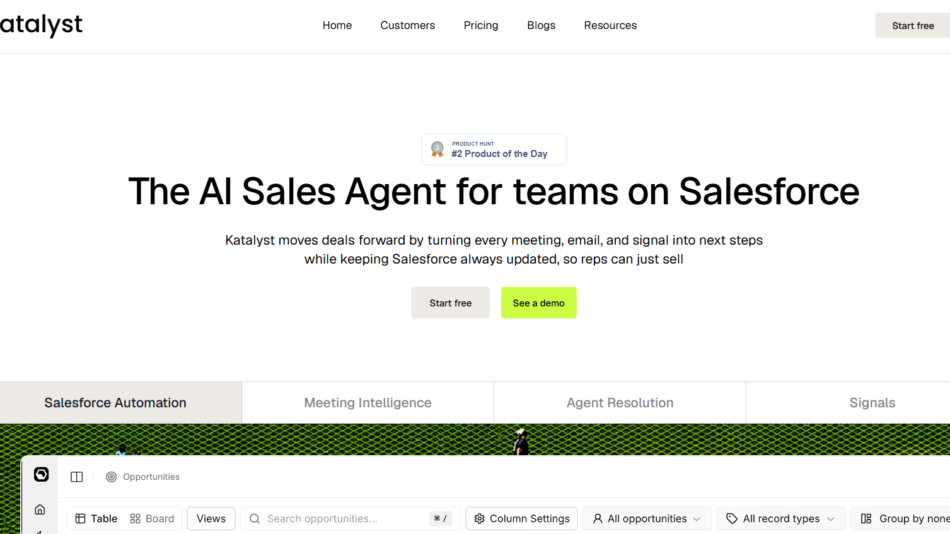The image size is (950, 534).
Task: Open the home icon in app sidebar
Action: coord(40,510)
